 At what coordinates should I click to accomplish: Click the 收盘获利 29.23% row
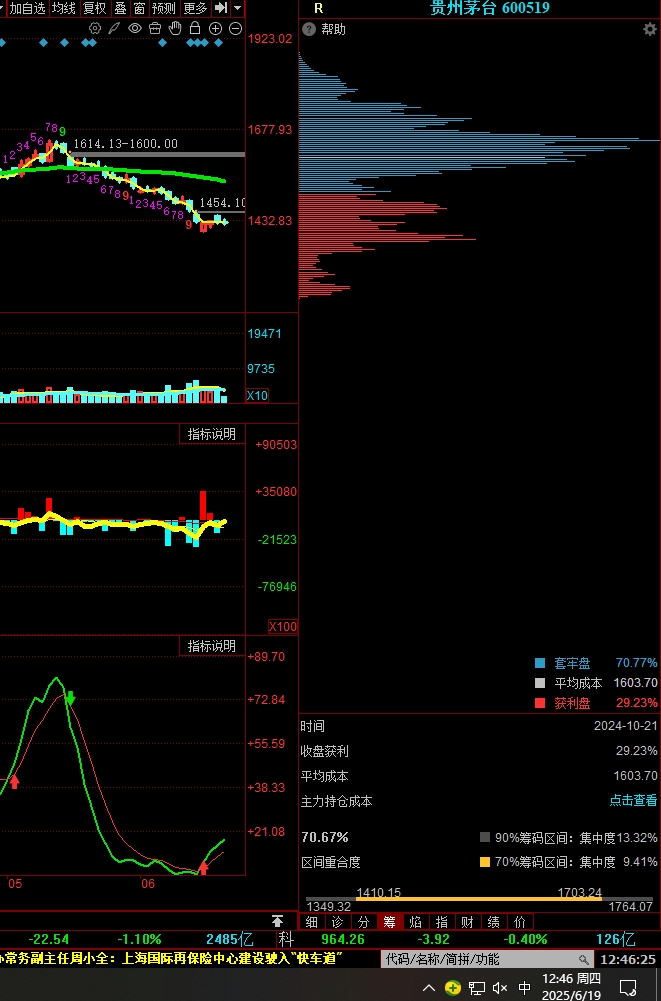(479, 751)
